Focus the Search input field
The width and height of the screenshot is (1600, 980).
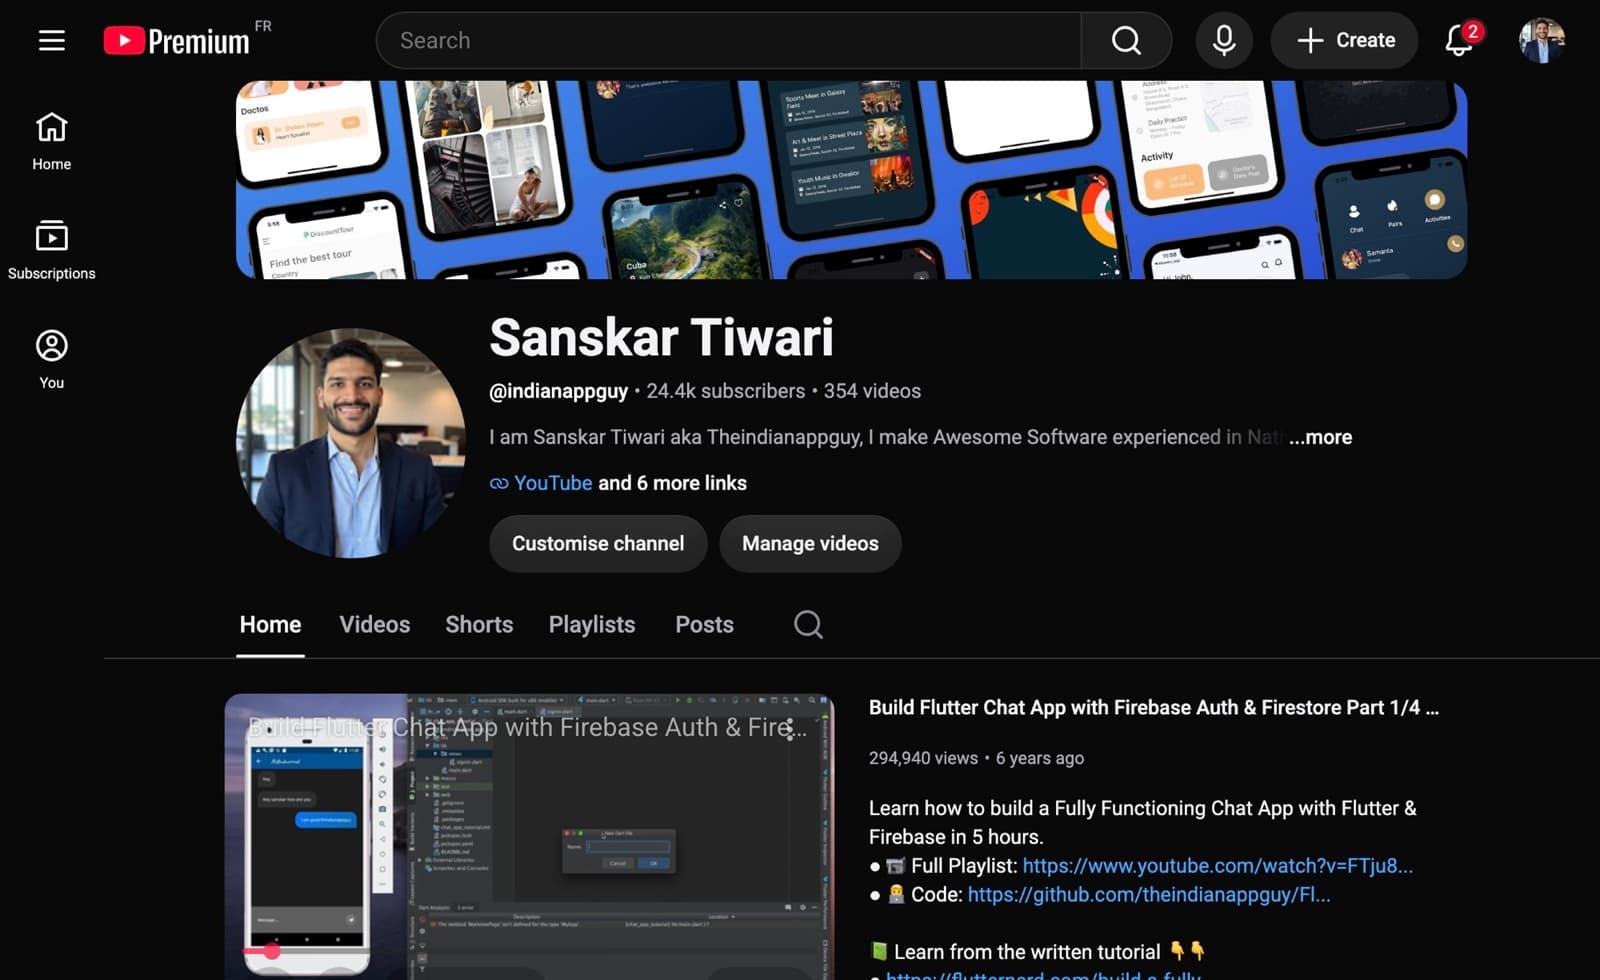coord(728,40)
